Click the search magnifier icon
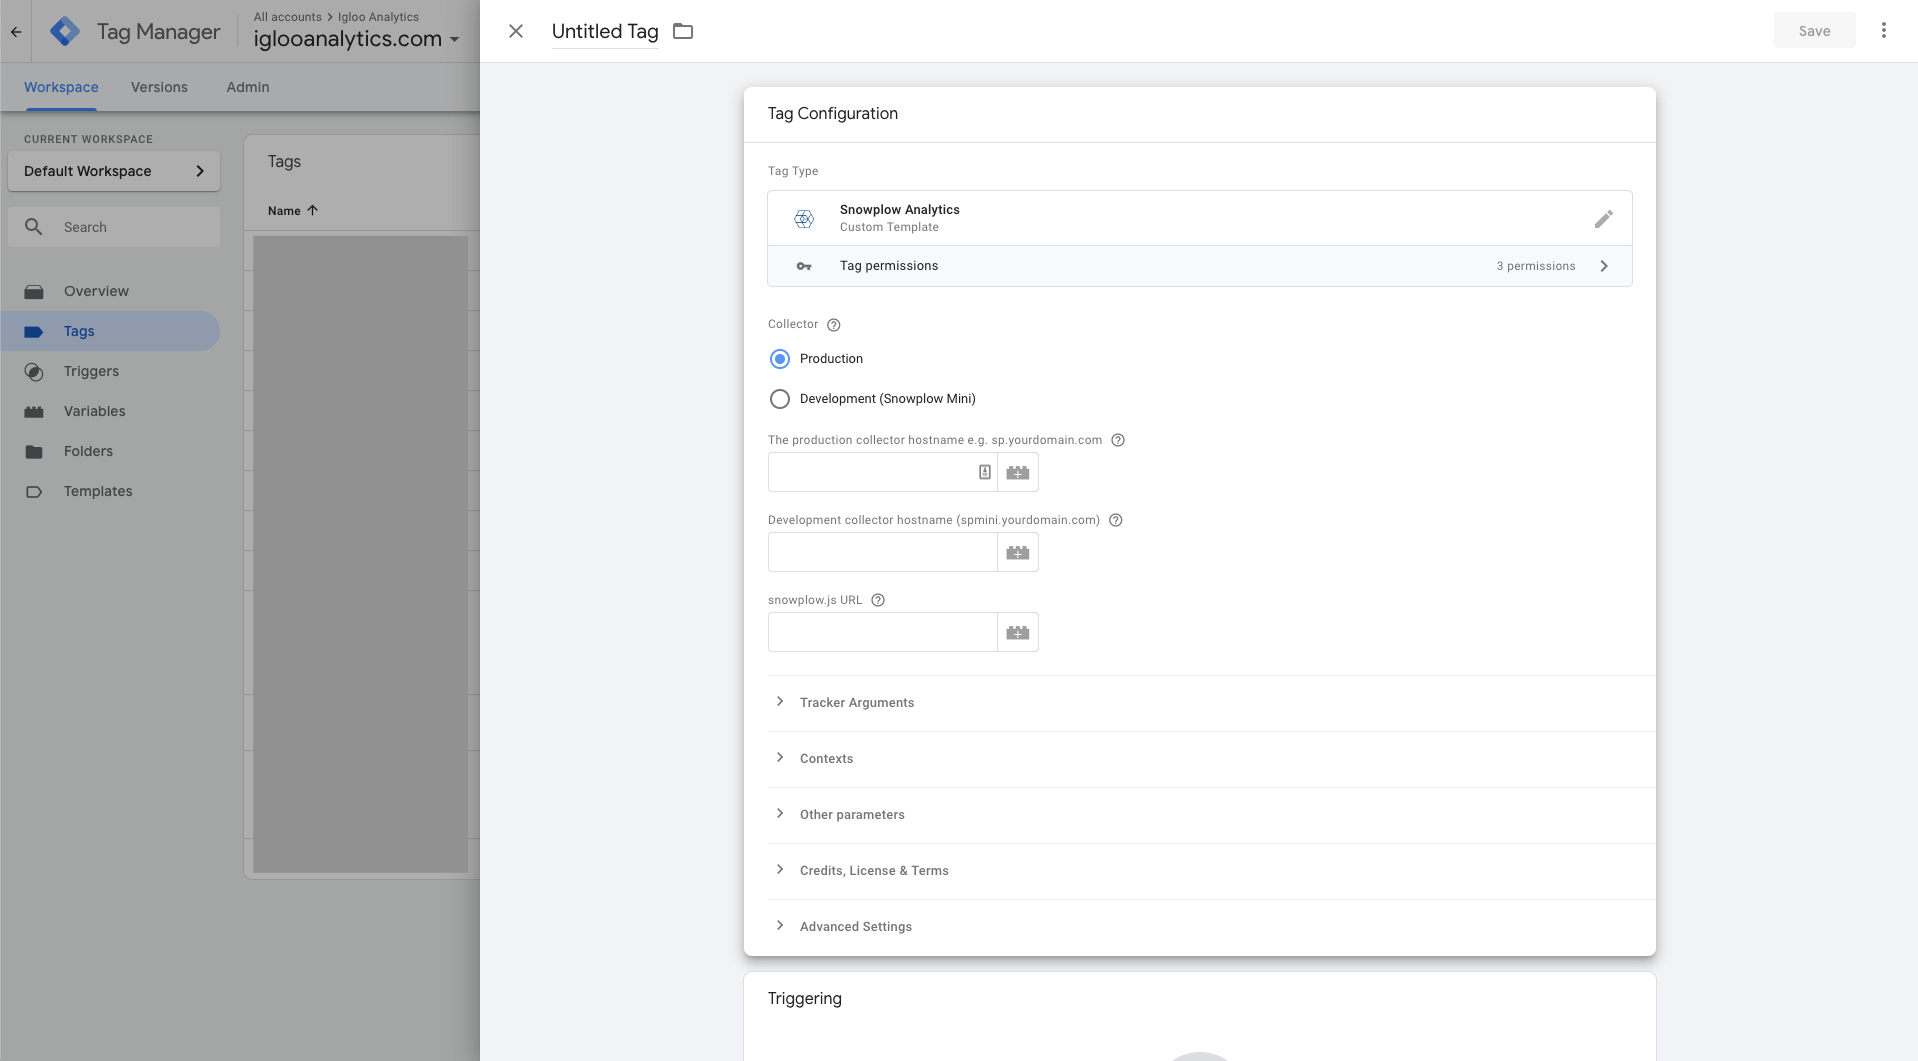 point(34,227)
